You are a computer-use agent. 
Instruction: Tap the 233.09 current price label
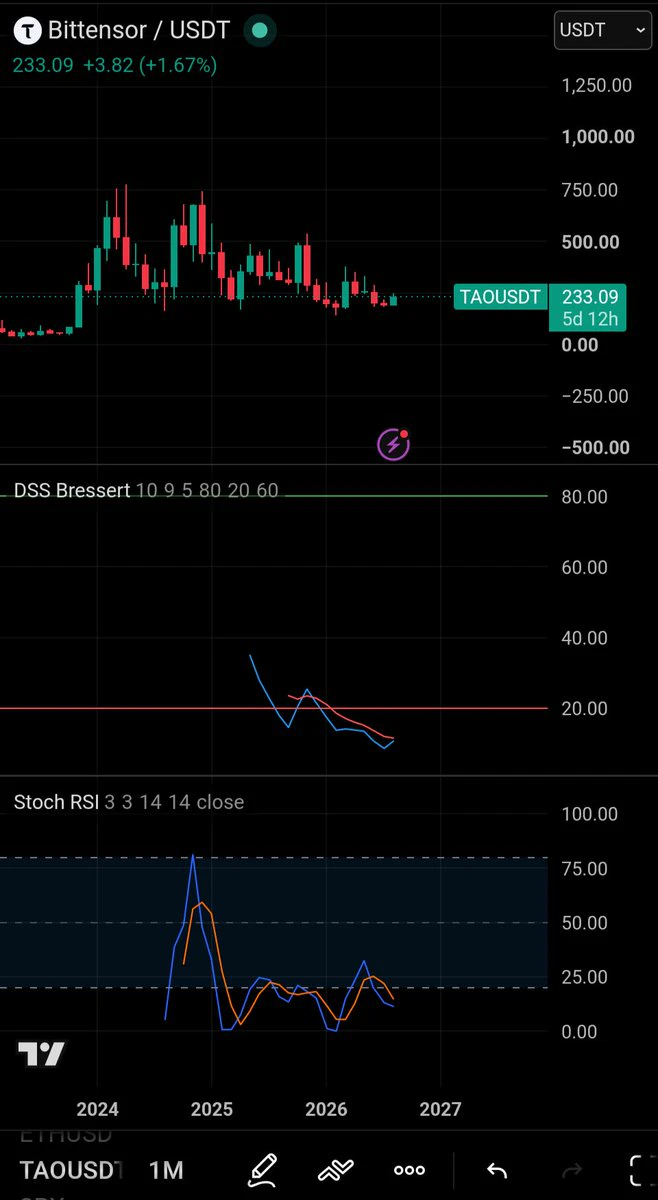(589, 297)
